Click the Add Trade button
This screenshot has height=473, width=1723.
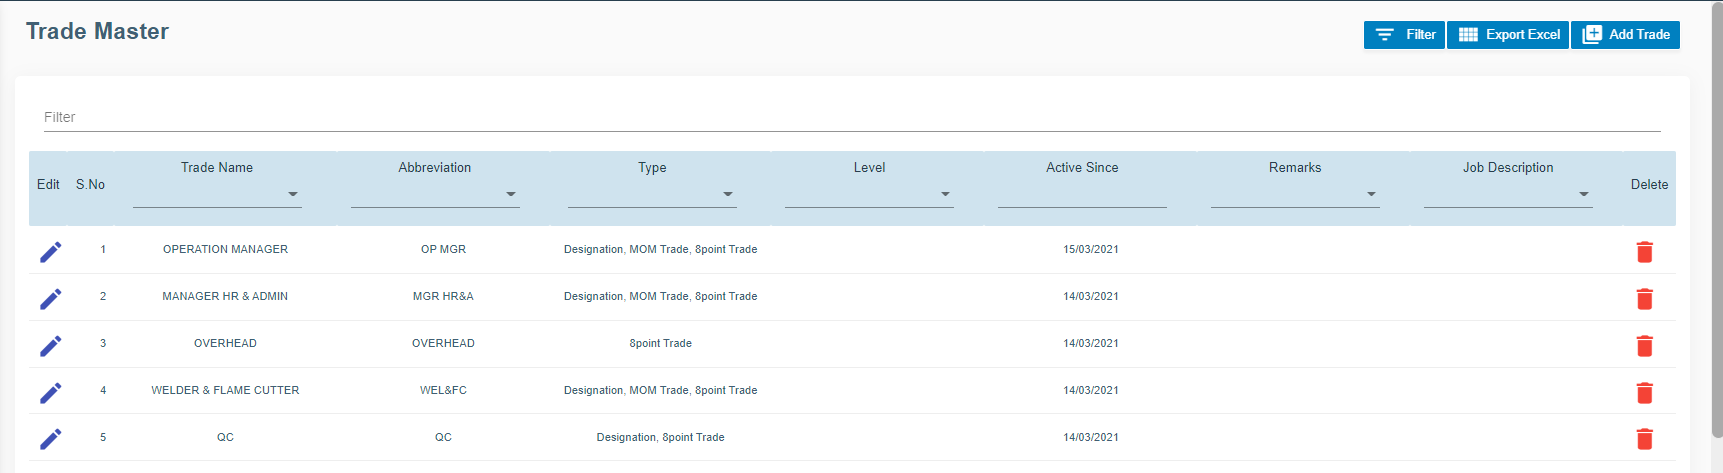[1625, 35]
